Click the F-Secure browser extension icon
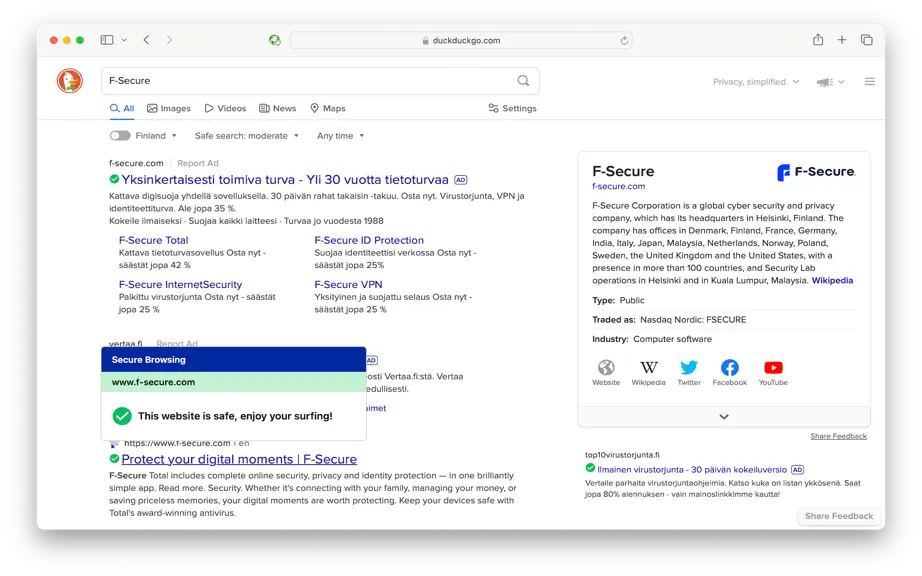The height and width of the screenshot is (576, 922). 275,40
